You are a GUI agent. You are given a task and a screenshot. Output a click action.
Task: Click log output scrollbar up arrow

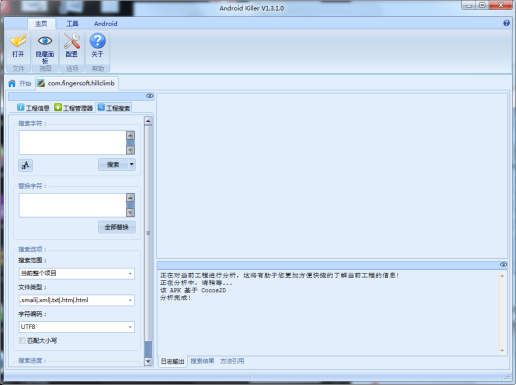coord(502,276)
